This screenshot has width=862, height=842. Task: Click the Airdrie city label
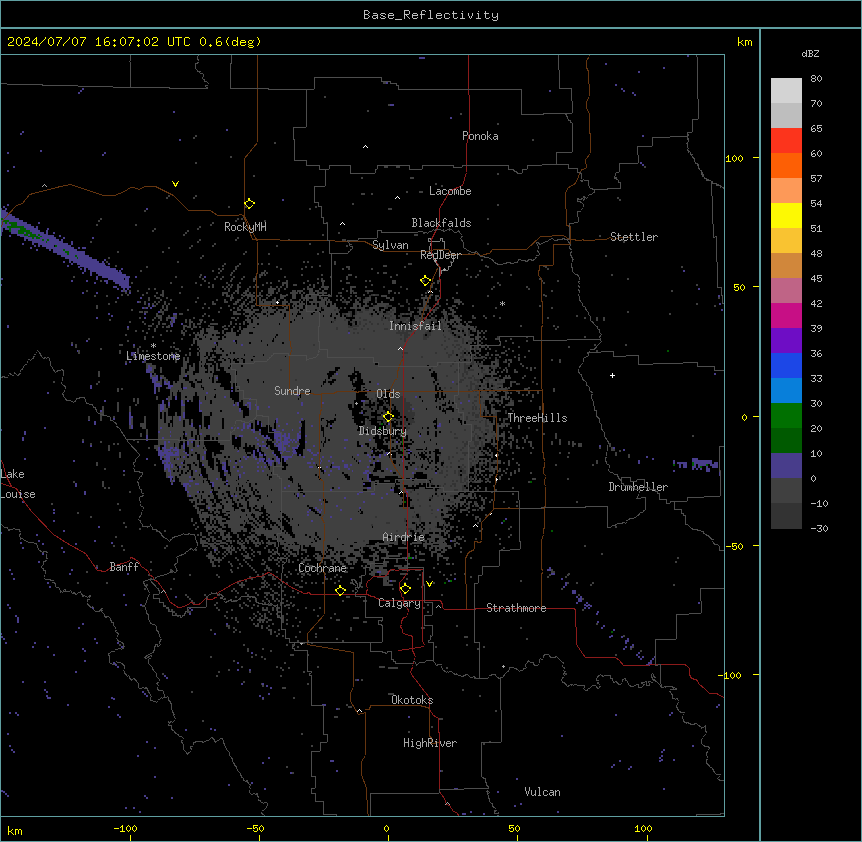tap(404, 537)
